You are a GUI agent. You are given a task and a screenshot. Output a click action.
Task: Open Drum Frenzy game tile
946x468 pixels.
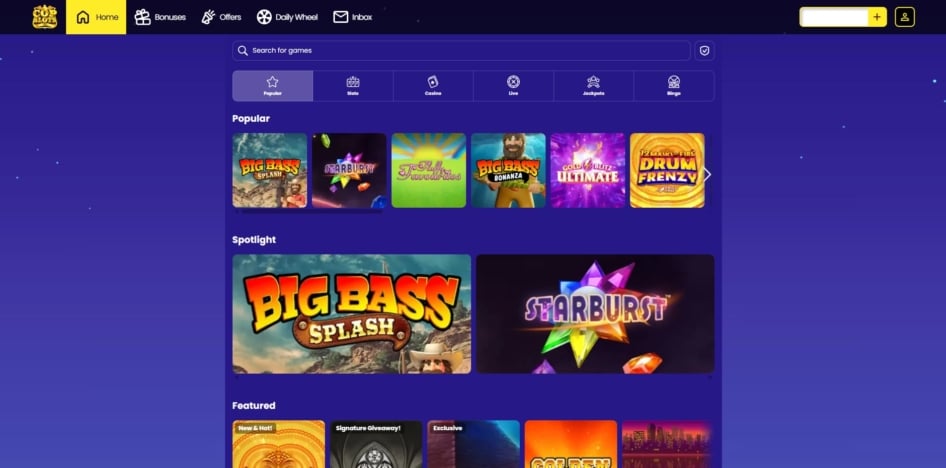pyautogui.click(x=667, y=170)
